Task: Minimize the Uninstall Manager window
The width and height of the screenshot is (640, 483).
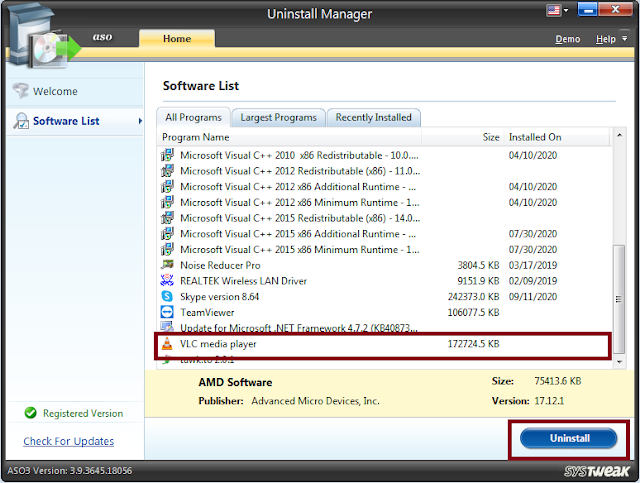Action: [x=588, y=10]
